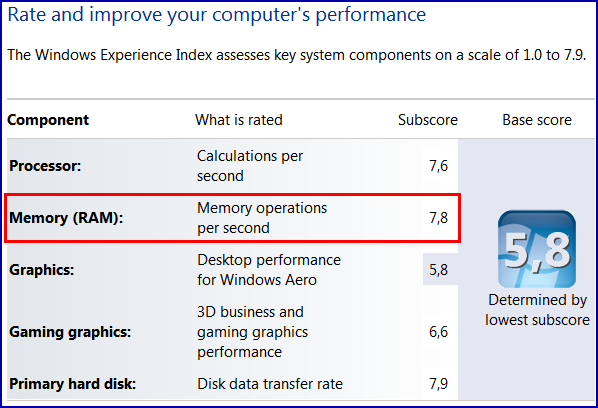Click the Memory (RAM) component label
598x408 pixels.
66,218
